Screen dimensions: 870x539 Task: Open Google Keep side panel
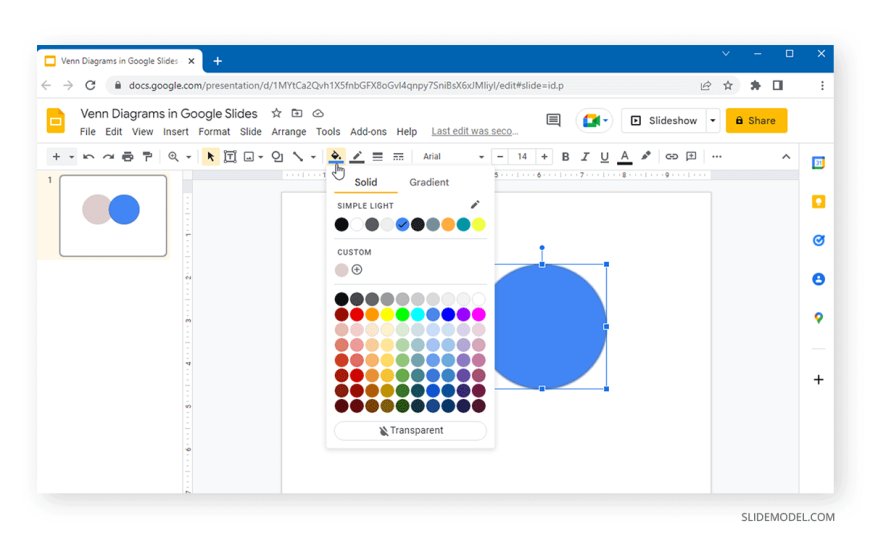click(818, 202)
